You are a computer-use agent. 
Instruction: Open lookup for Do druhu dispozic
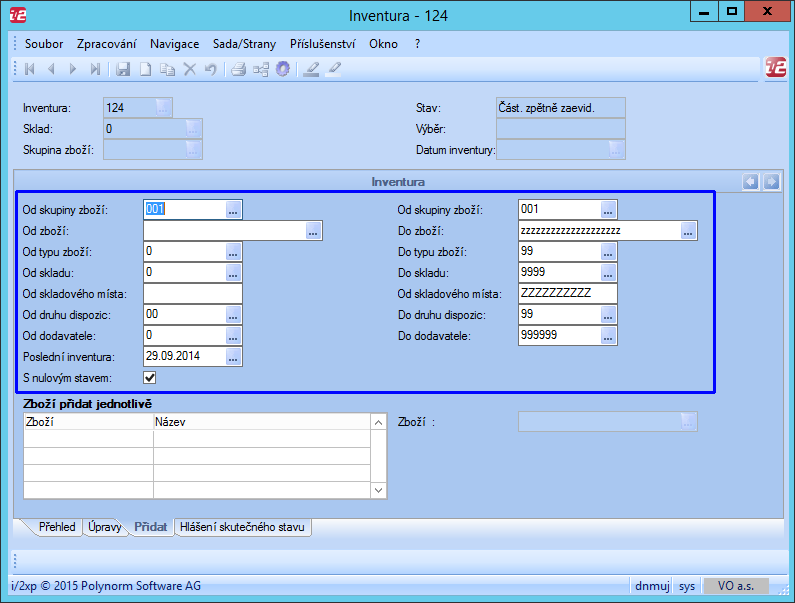[x=608, y=315]
